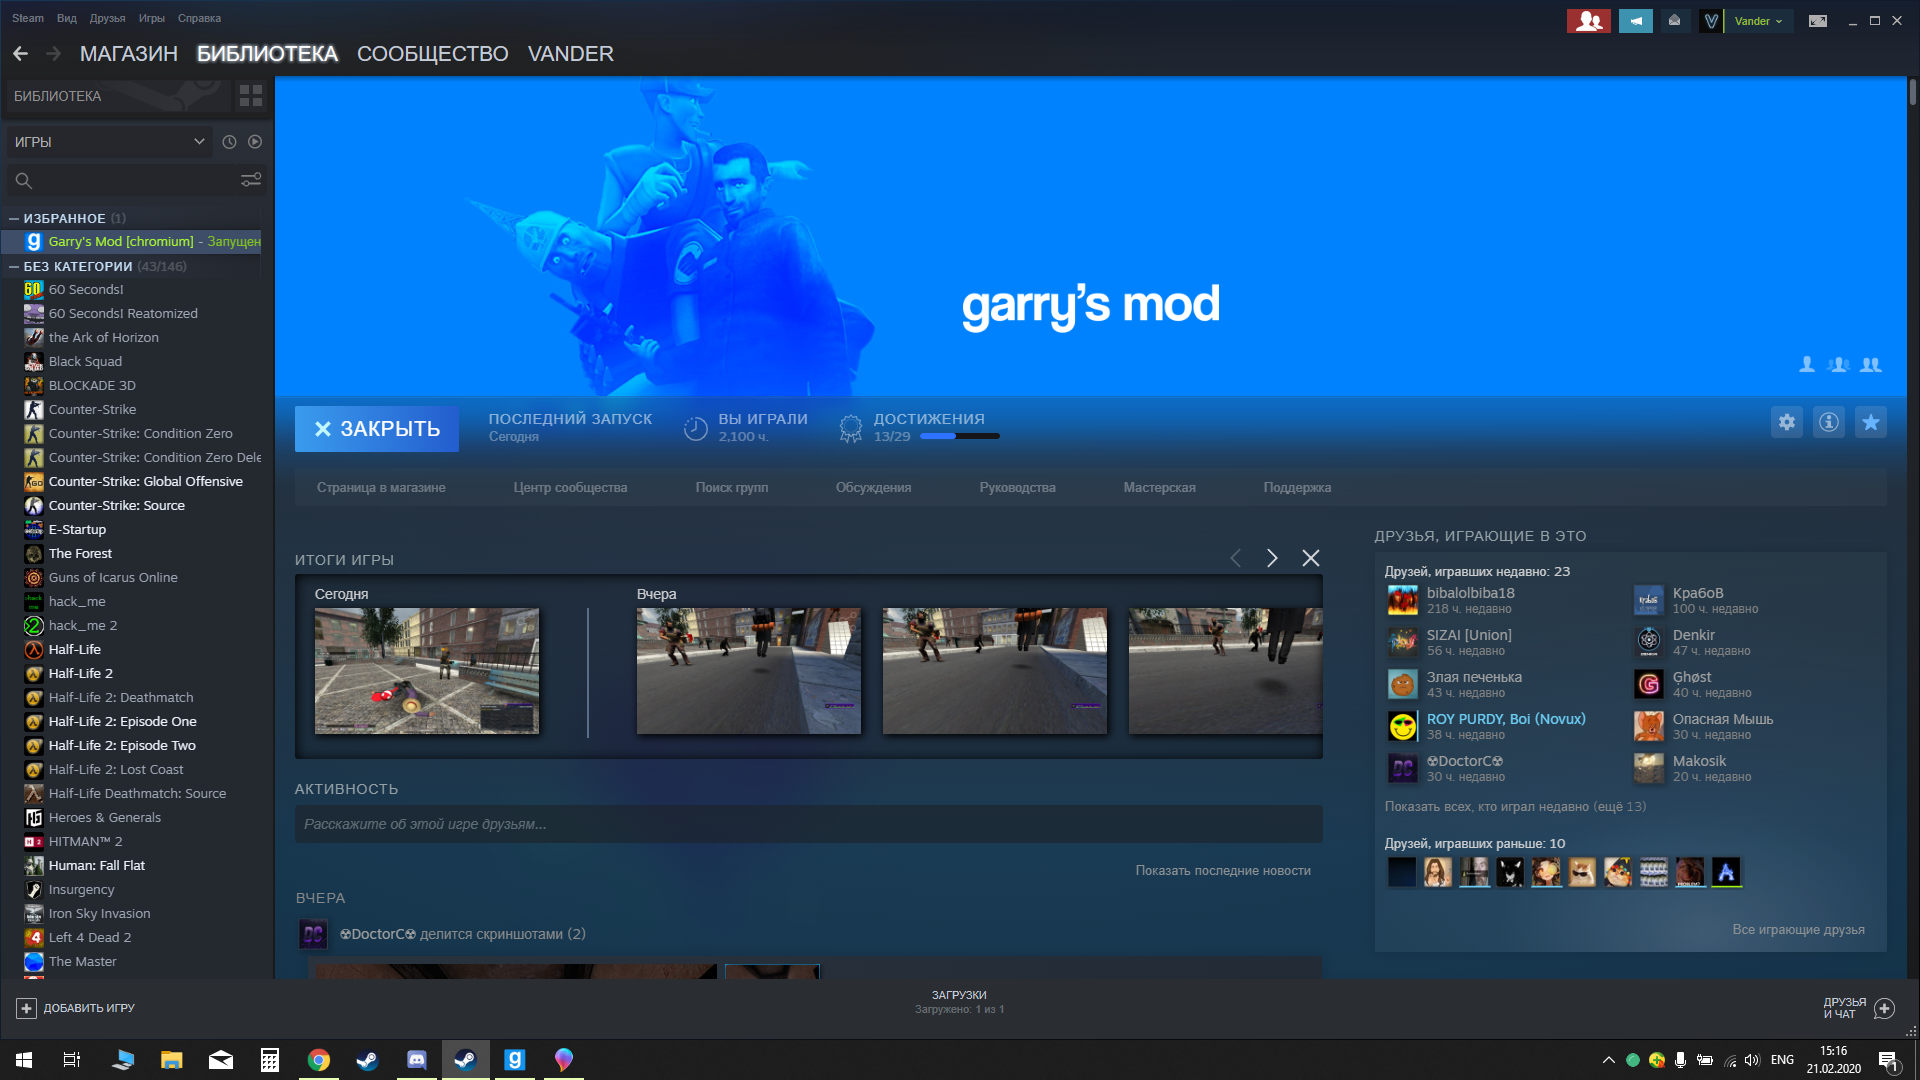Screen dimensions: 1920x1080
Task: Click Add Game plus icon
Action: 26,1008
